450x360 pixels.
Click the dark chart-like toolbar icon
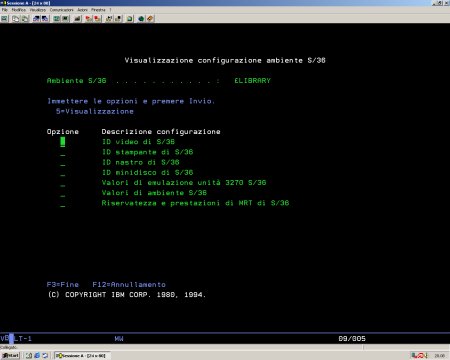click(78, 19)
